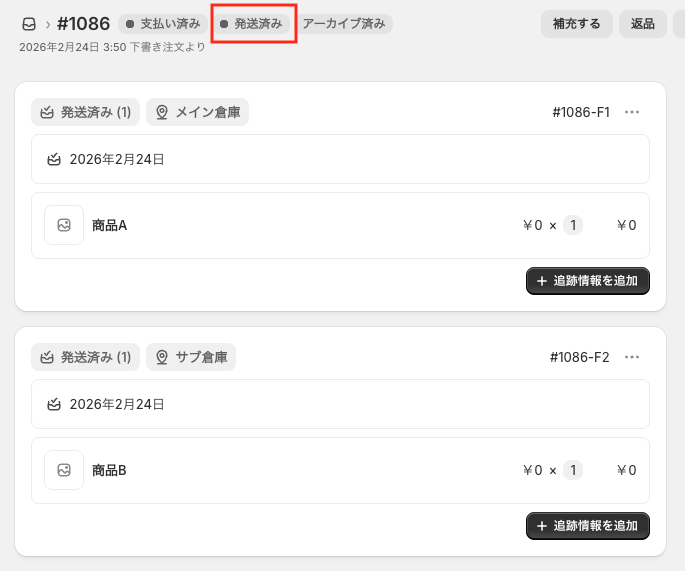Open the more actions menu for #1086-F2
Image resolution: width=685 pixels, height=571 pixels.
coord(631,357)
